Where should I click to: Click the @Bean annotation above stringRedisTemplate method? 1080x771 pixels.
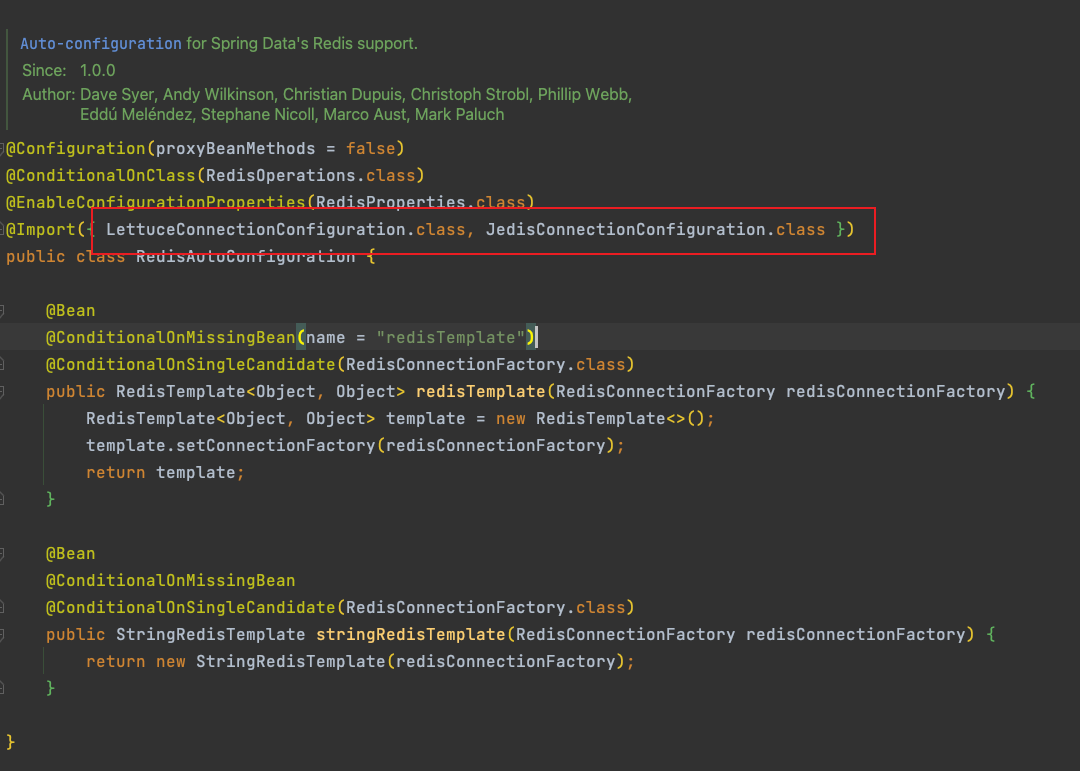pyautogui.click(x=70, y=553)
